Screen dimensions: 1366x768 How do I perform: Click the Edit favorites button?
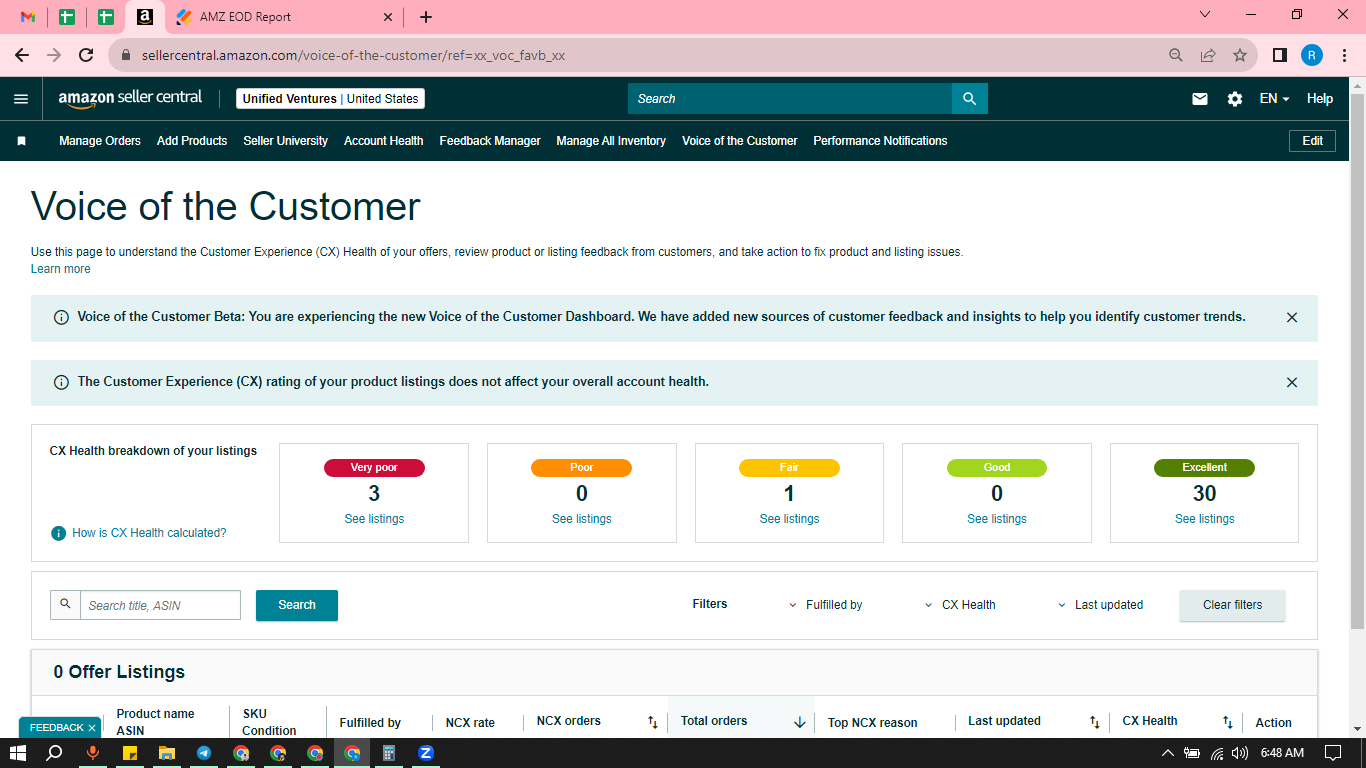(x=1313, y=141)
